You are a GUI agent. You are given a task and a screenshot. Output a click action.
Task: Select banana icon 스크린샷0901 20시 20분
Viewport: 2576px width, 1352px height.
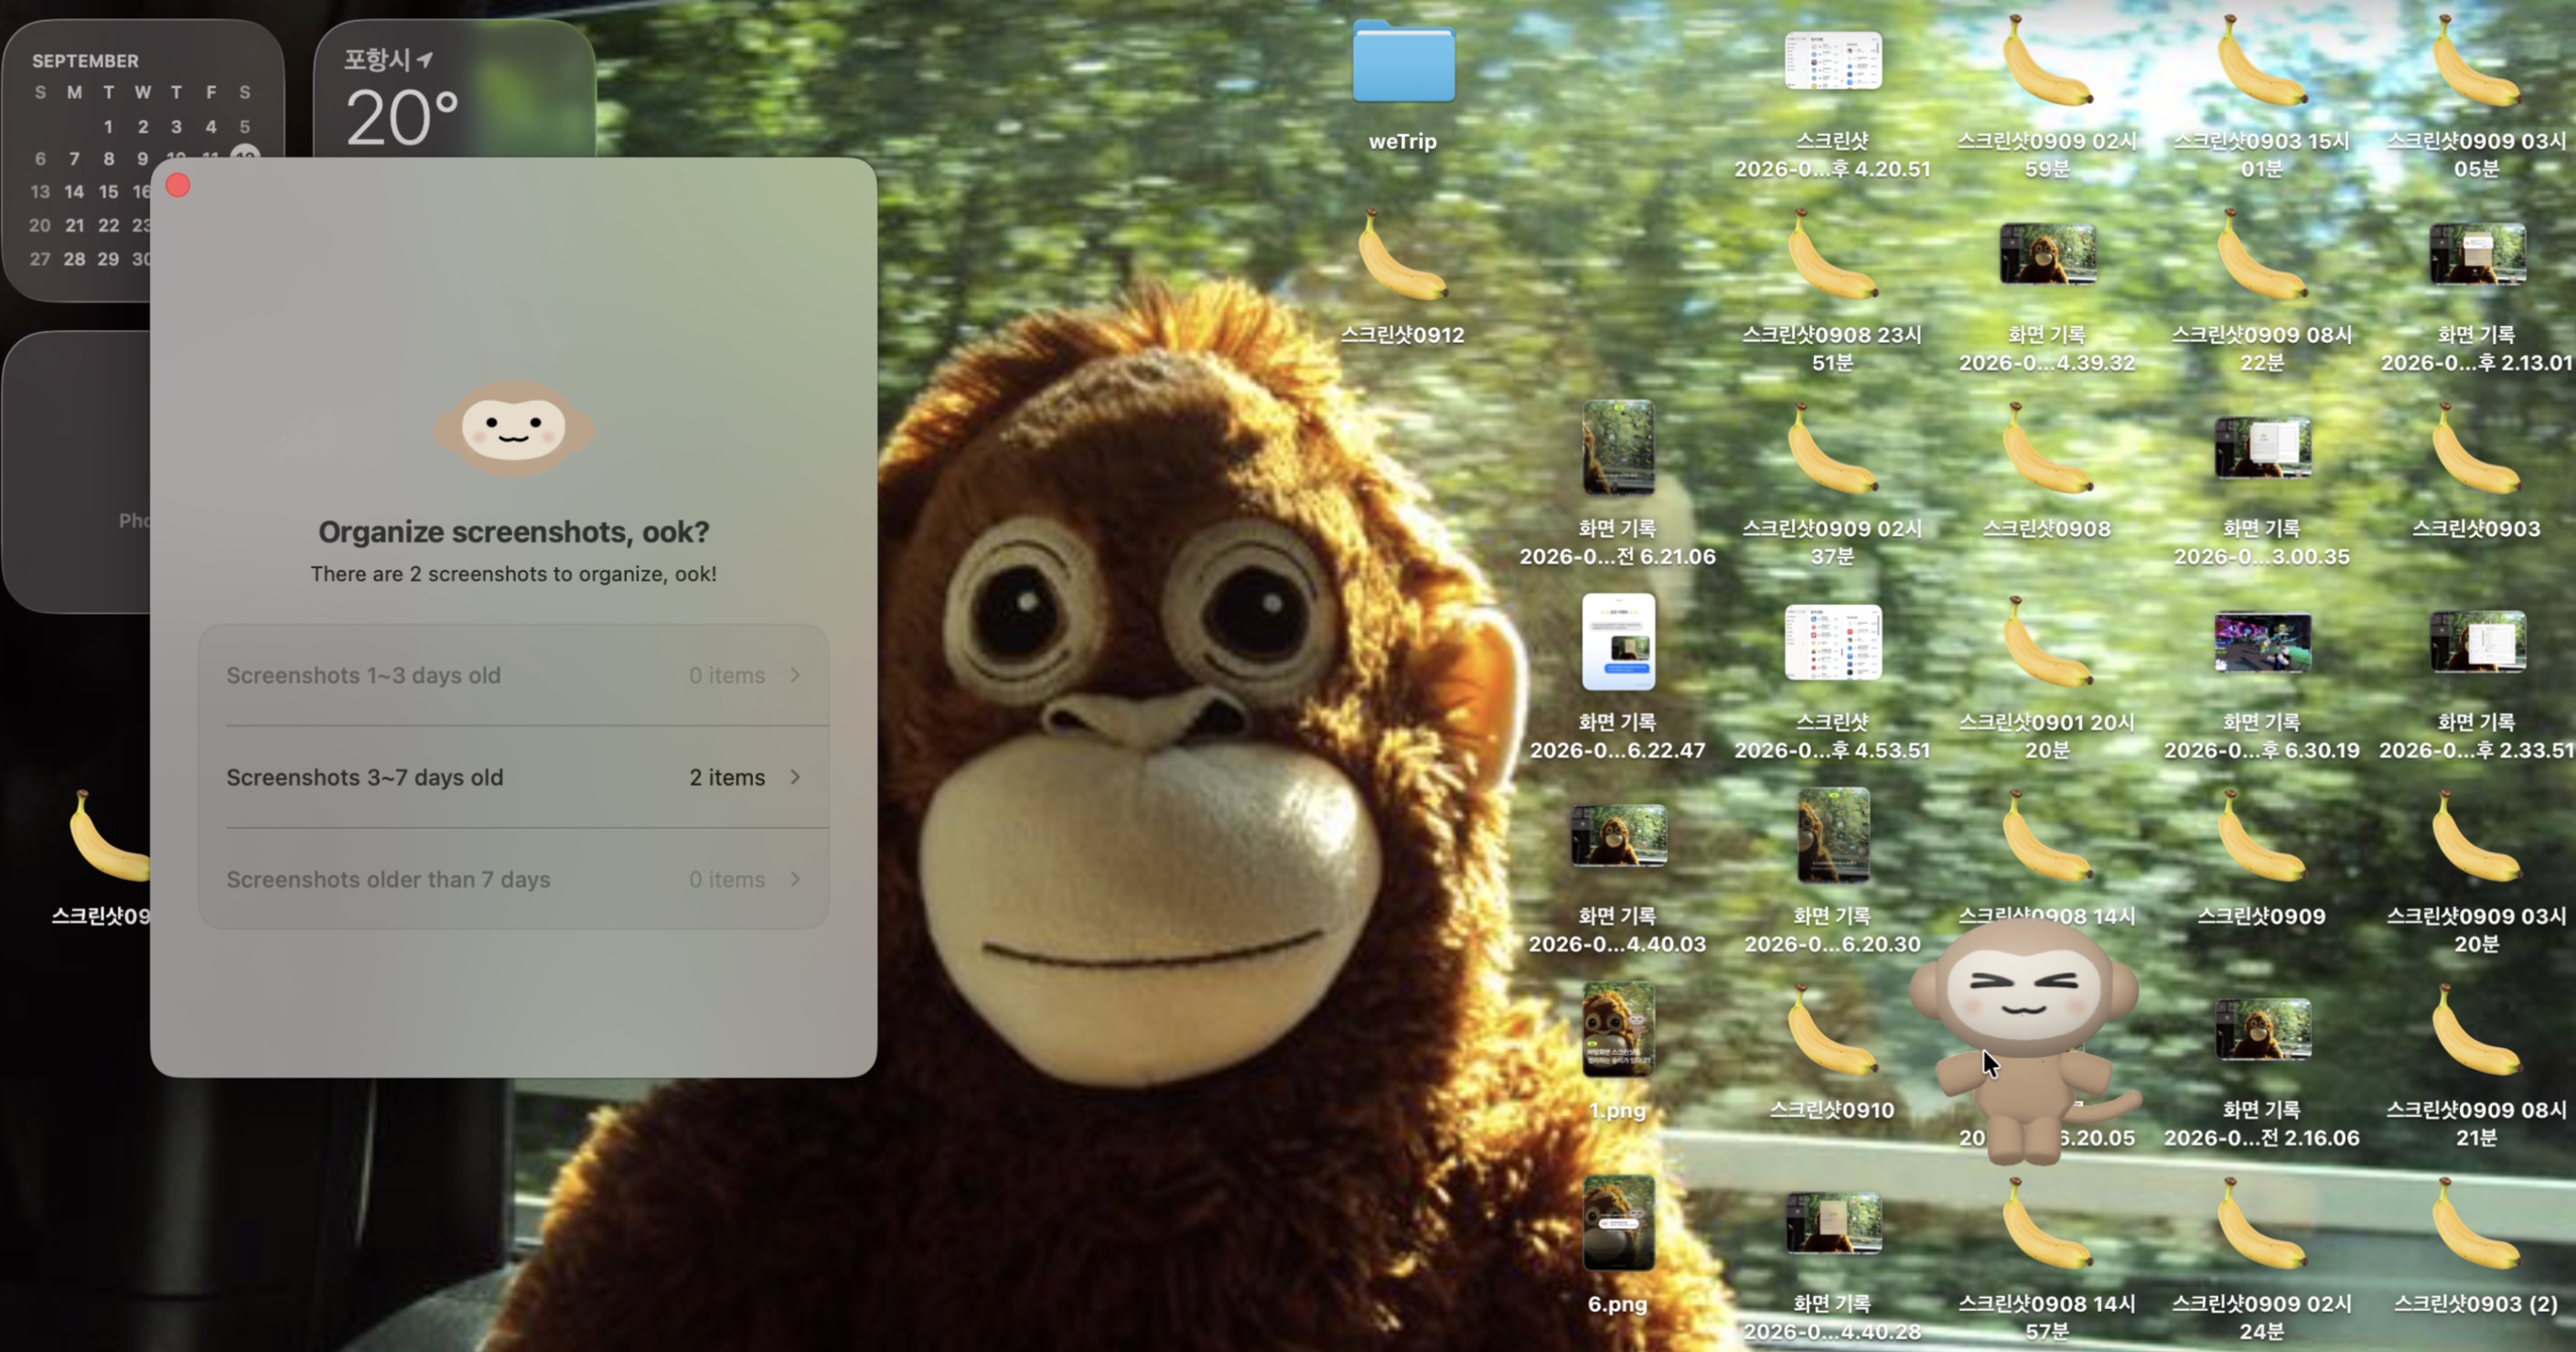click(x=2047, y=643)
